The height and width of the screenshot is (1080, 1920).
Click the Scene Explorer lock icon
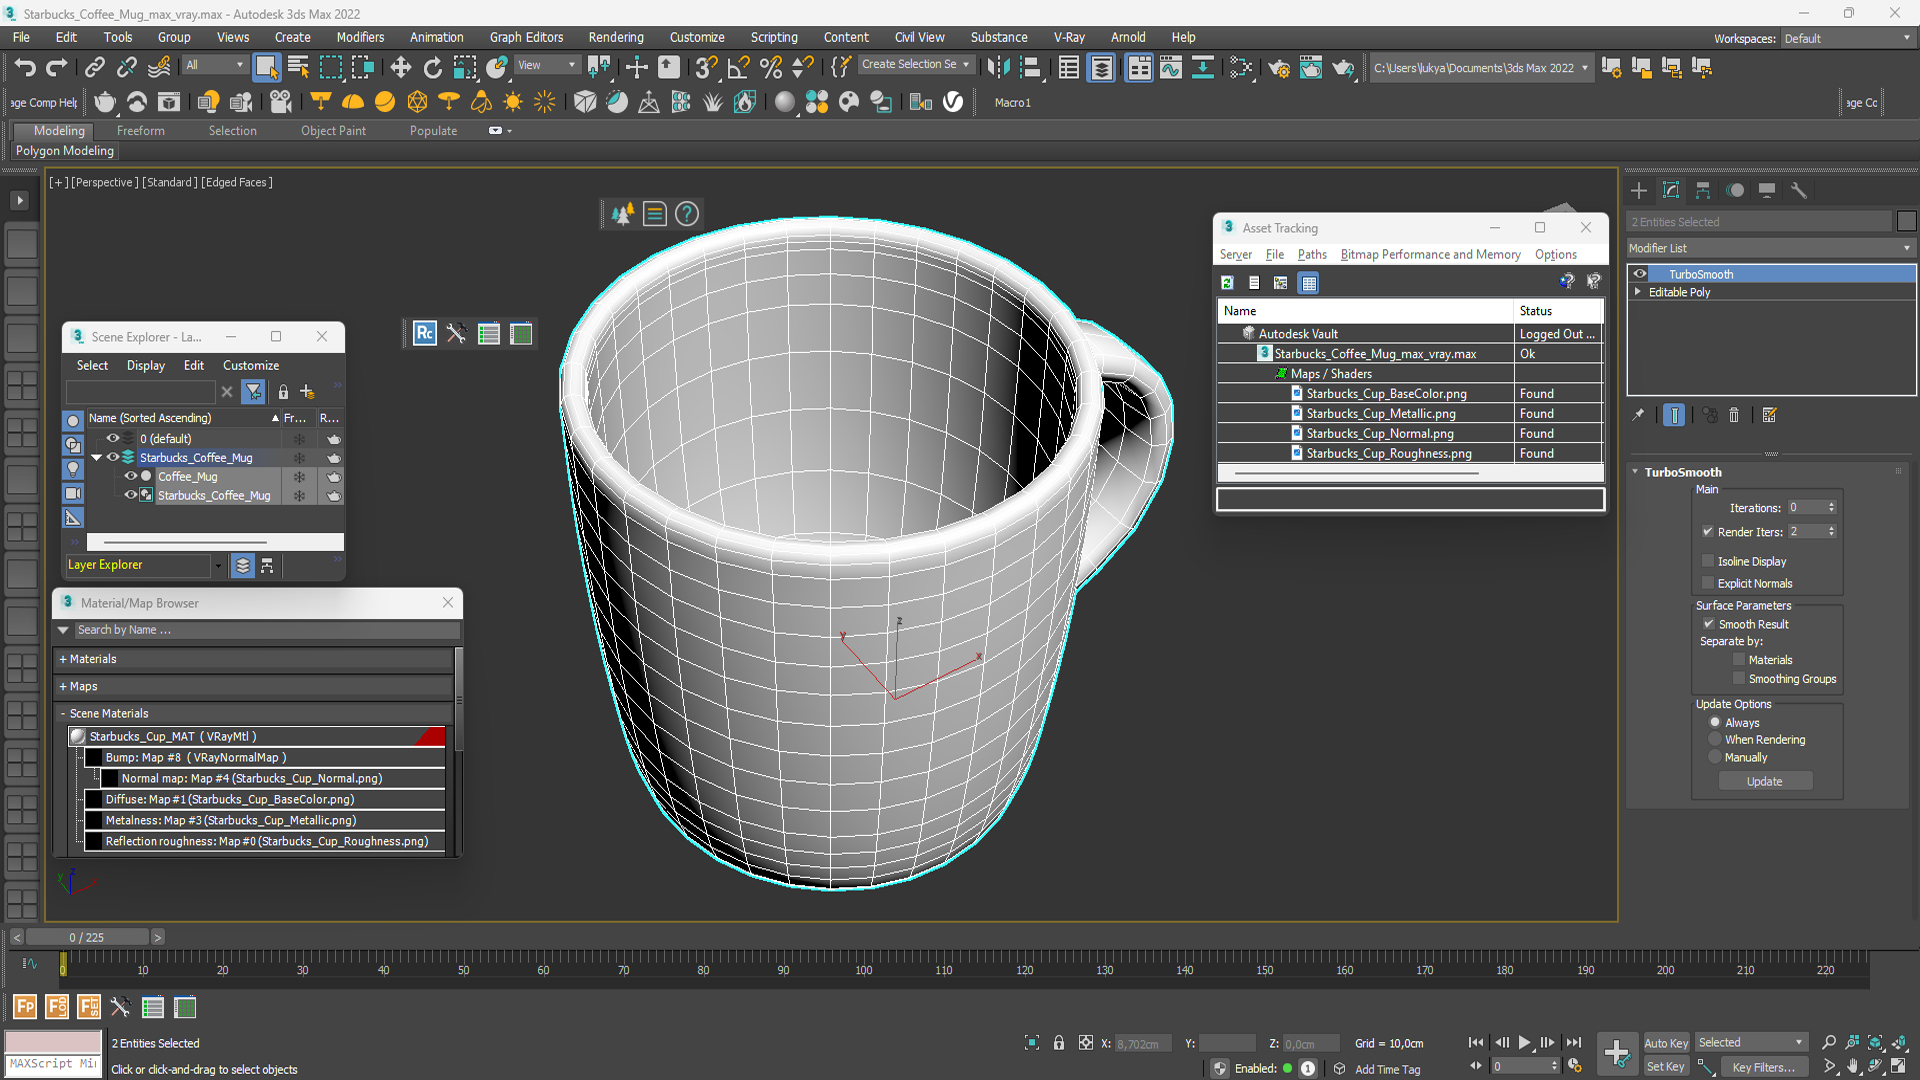[x=283, y=392]
